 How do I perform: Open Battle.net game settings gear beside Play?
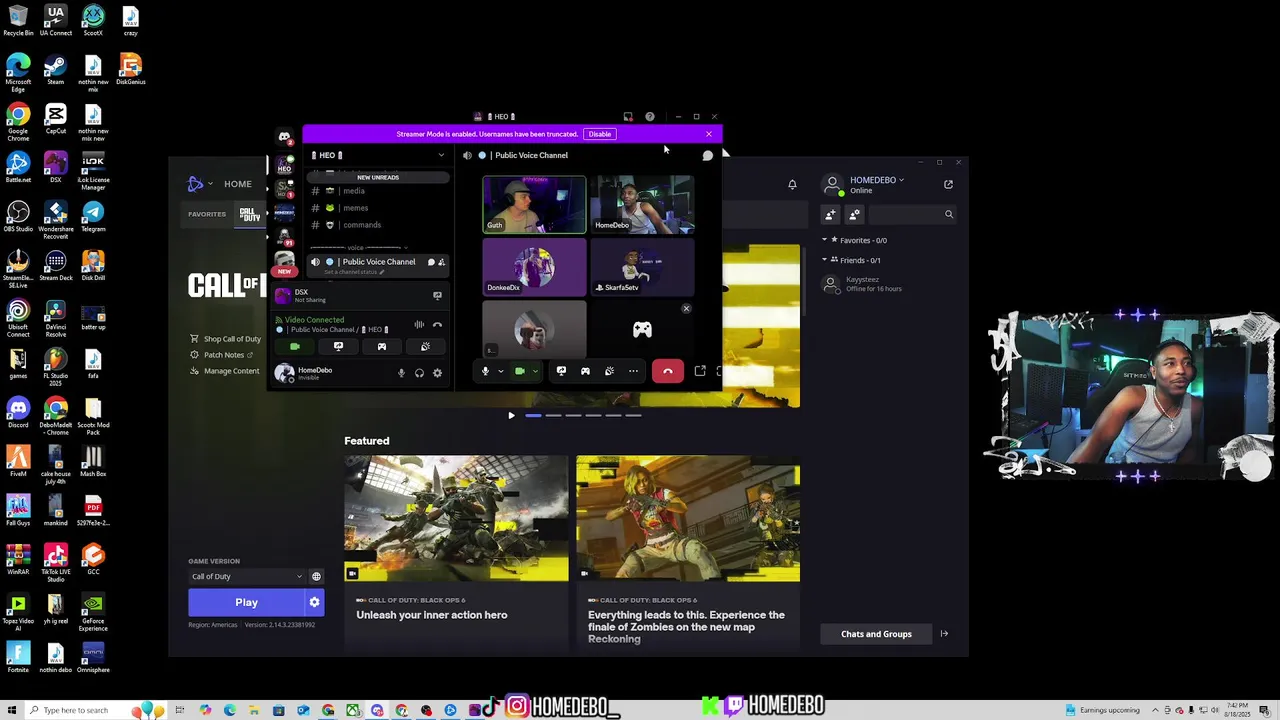(x=314, y=602)
